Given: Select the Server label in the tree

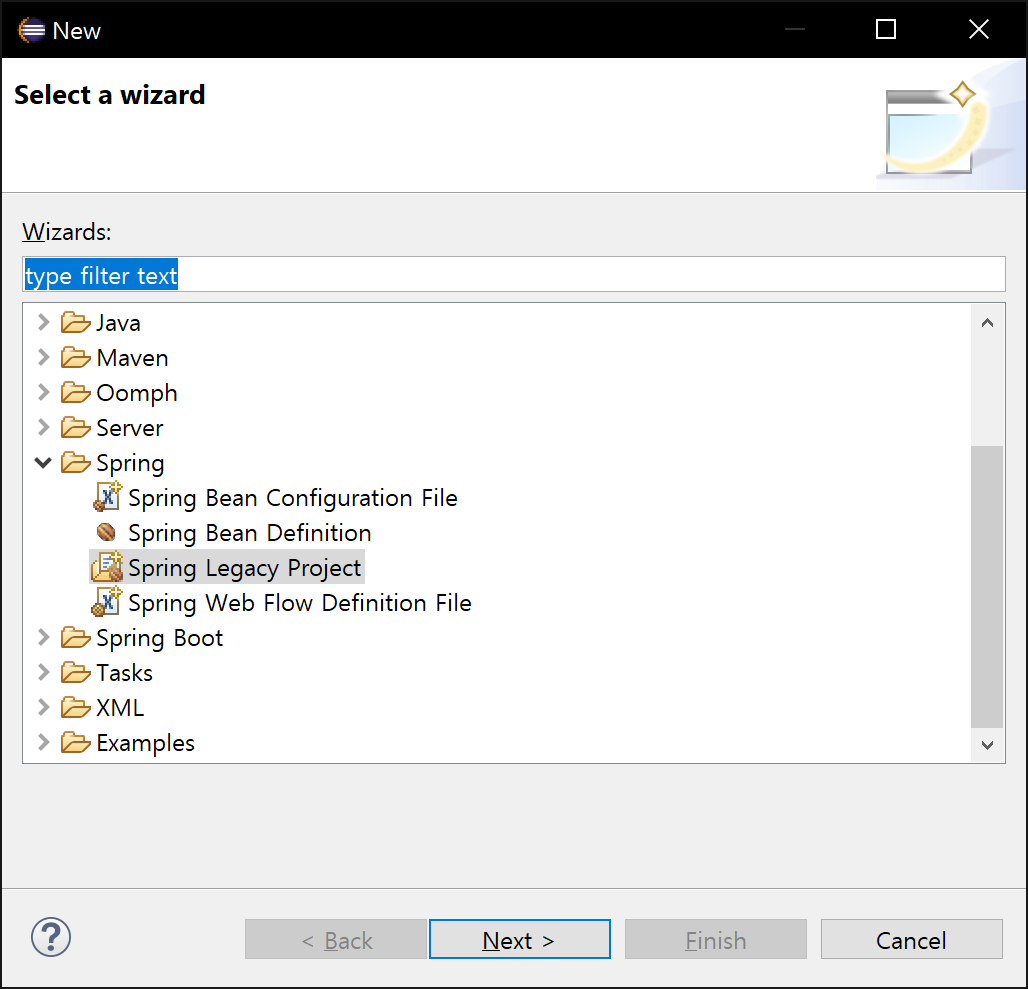Looking at the screenshot, I should click(129, 428).
